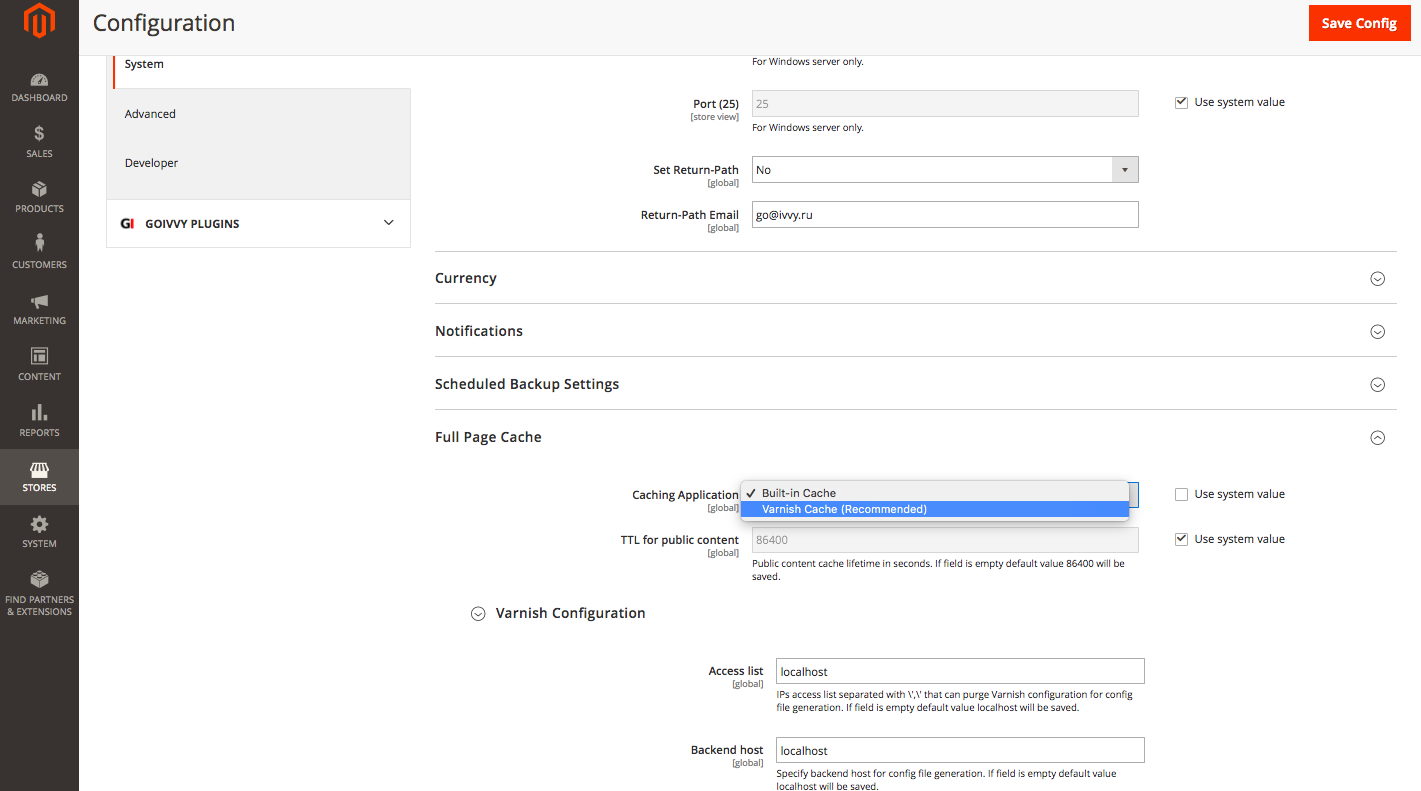Open the Reports bar chart icon
The image size is (1421, 791).
(x=39, y=421)
